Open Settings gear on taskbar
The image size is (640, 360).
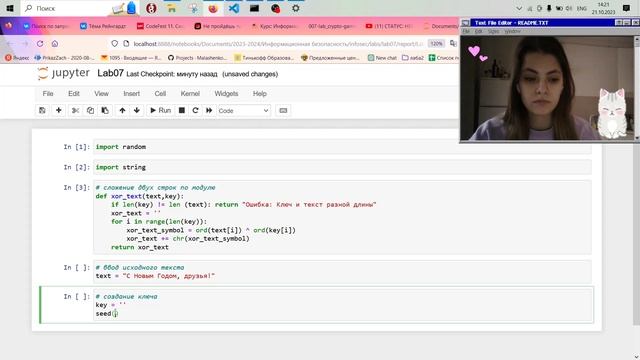pyautogui.click(x=296, y=8)
